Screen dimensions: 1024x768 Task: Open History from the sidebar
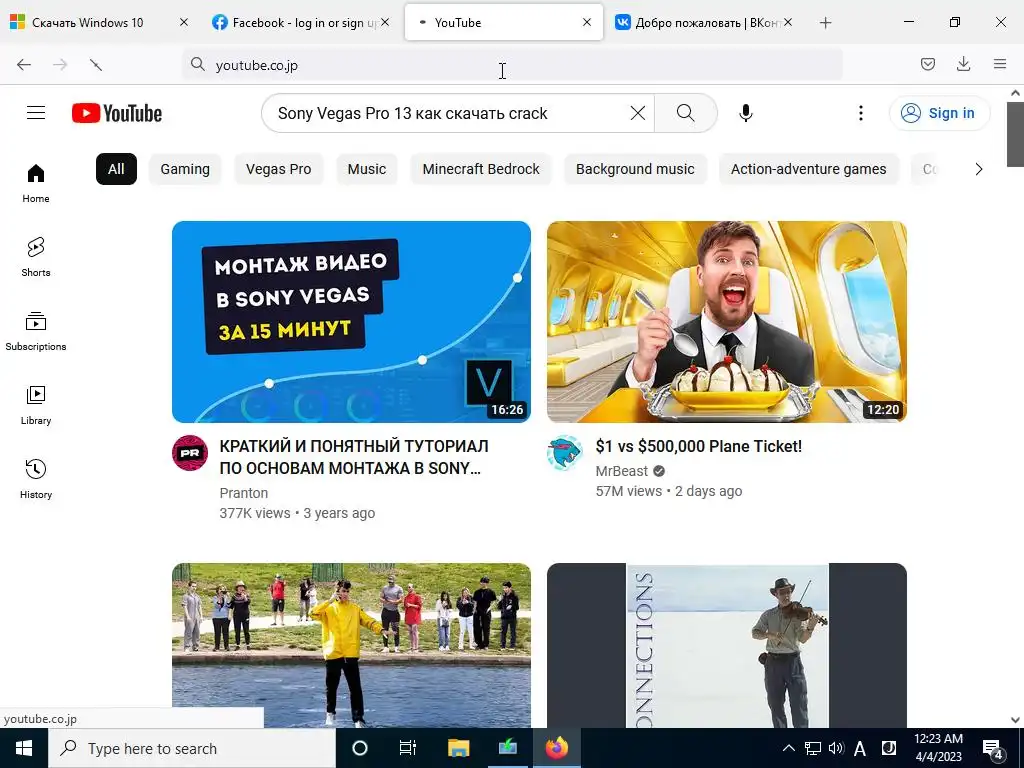click(36, 479)
